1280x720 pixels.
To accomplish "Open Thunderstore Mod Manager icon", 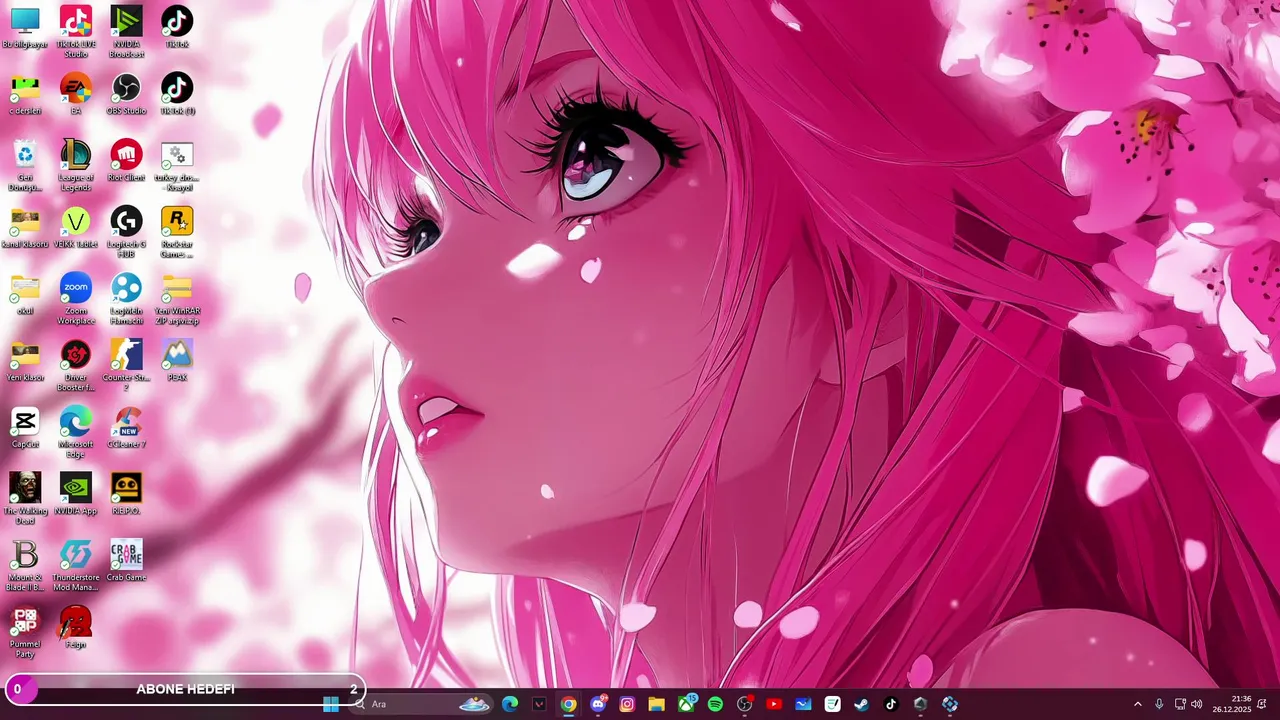I will tap(76, 566).
